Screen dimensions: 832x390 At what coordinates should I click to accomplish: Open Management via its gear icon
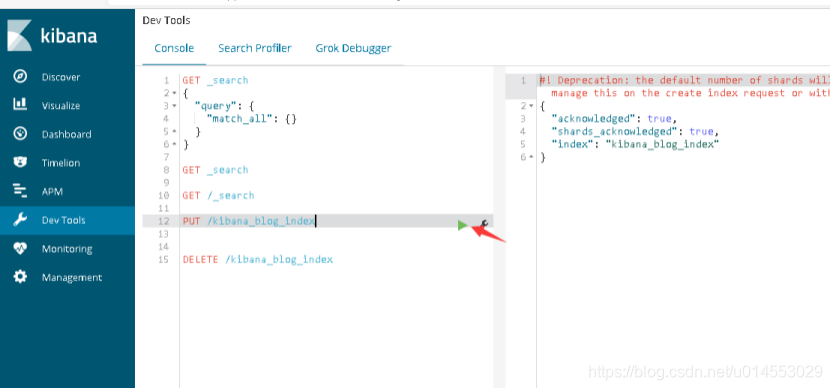click(x=20, y=277)
